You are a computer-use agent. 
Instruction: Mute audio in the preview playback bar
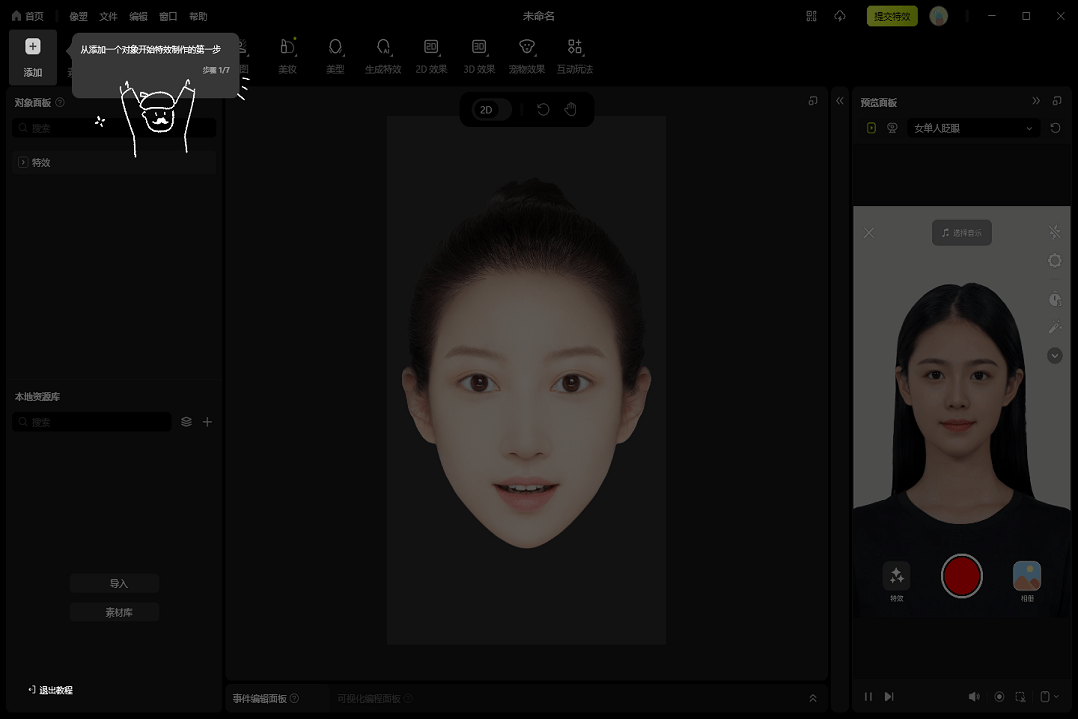(x=974, y=696)
